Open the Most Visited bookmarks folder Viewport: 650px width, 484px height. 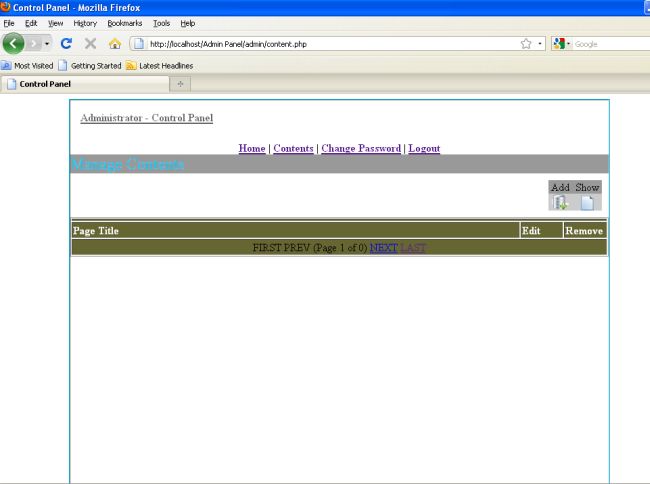point(27,65)
